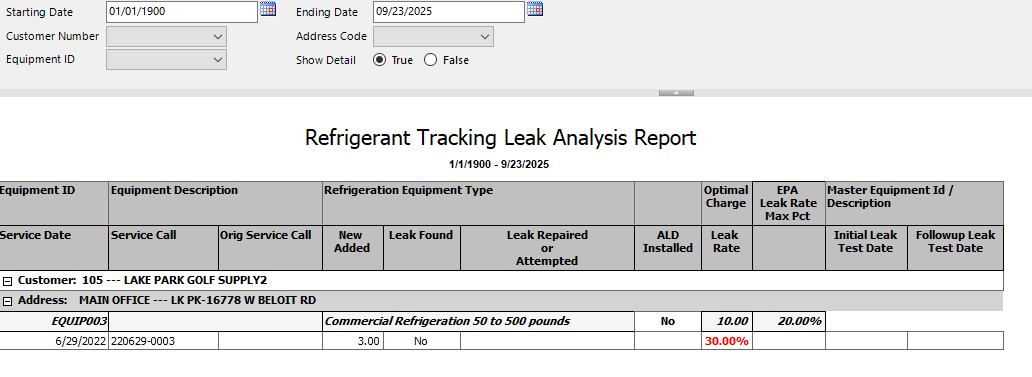Click the Initial Leak Test Date header
Viewport: 1032px width, 377px height.
coord(866,247)
